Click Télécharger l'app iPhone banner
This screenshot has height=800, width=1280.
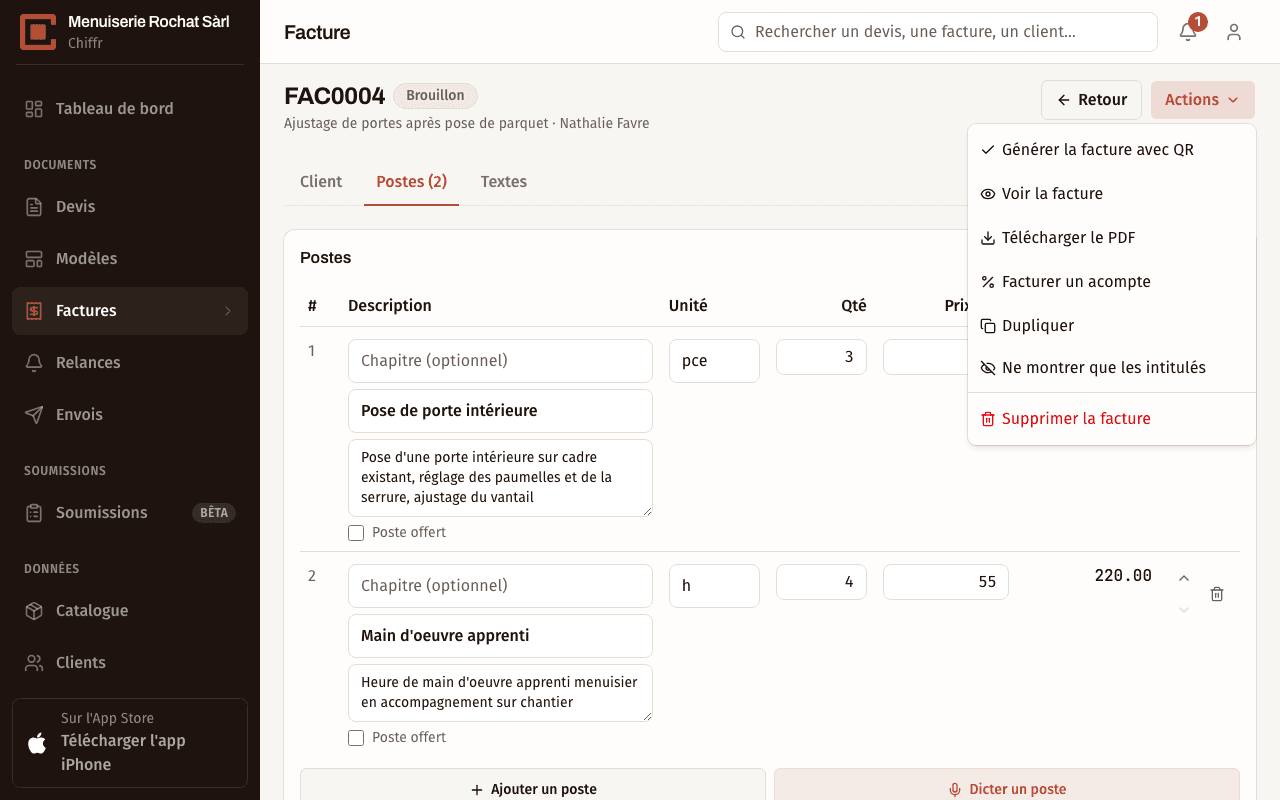click(130, 743)
